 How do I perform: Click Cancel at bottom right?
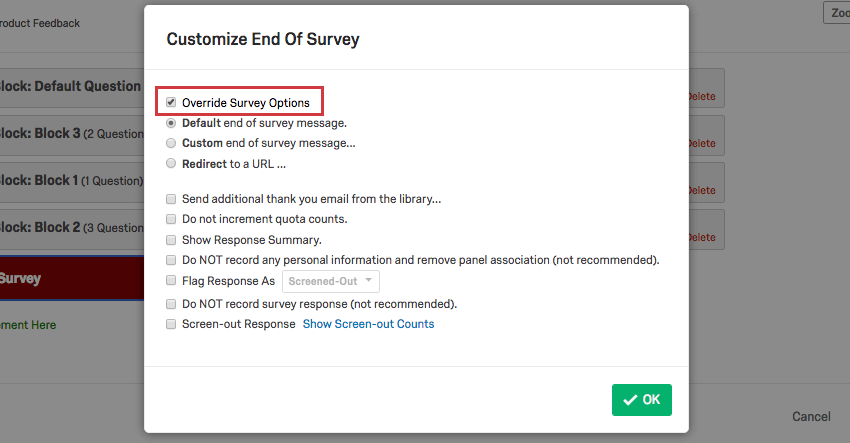point(811,416)
